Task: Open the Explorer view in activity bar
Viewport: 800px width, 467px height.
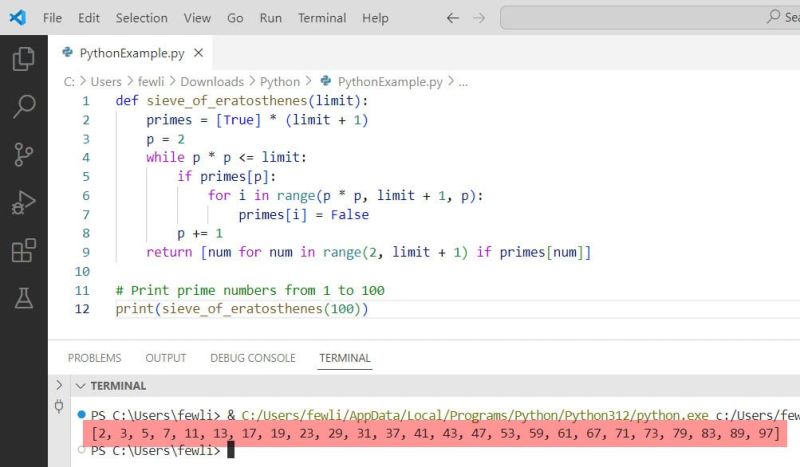Action: click(x=23, y=59)
